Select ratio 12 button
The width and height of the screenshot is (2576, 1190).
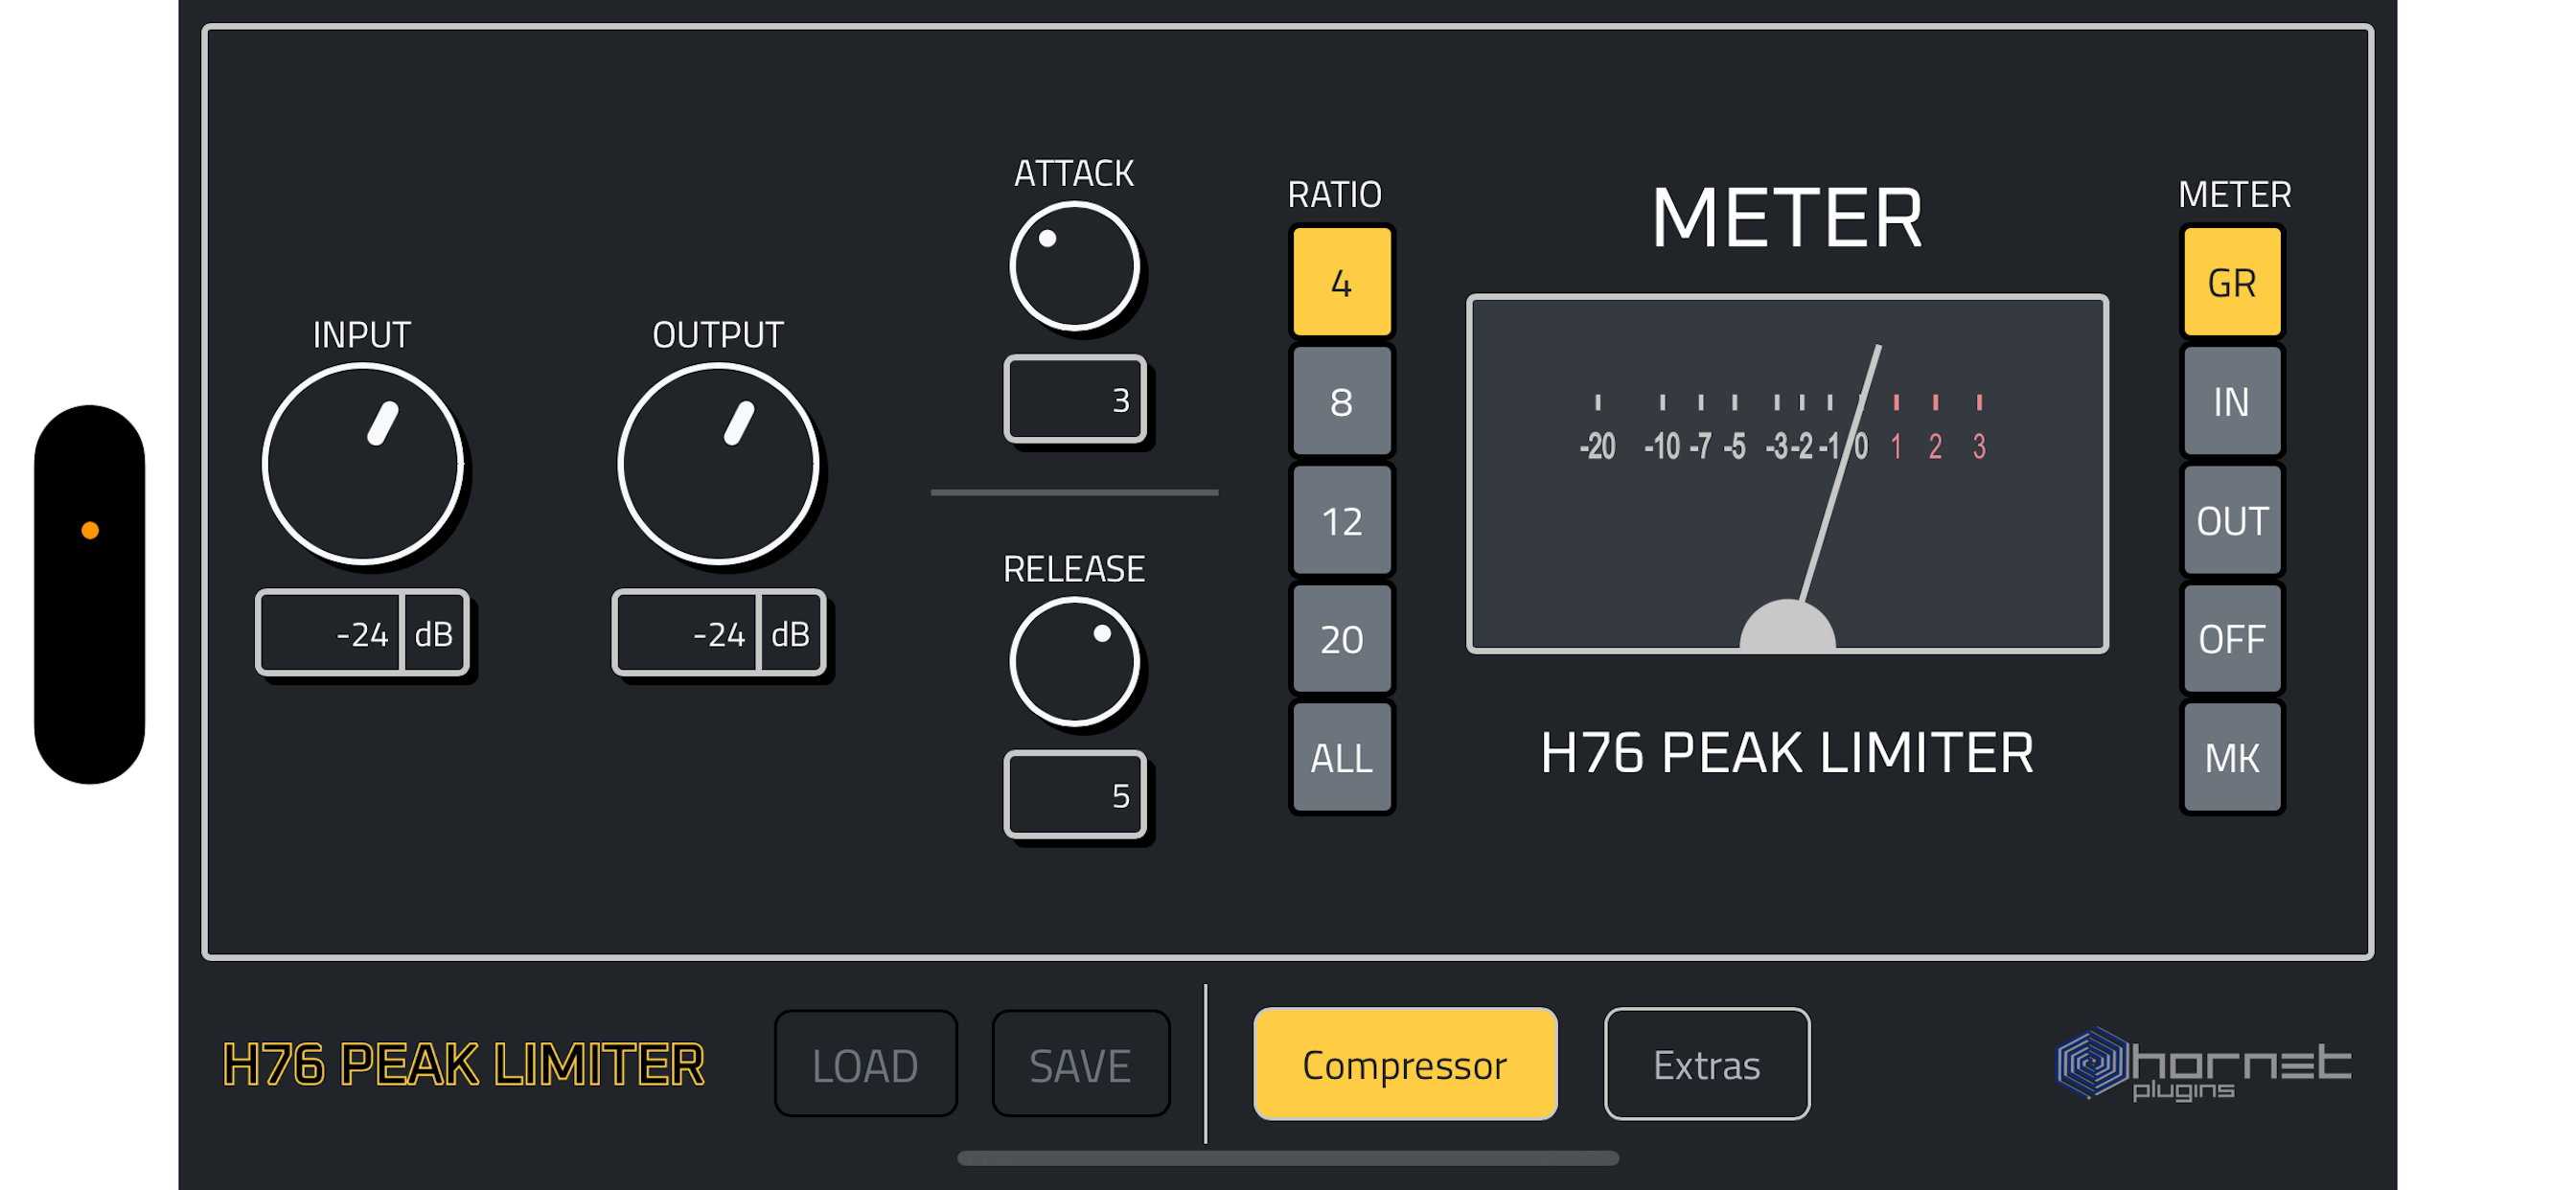(1341, 520)
